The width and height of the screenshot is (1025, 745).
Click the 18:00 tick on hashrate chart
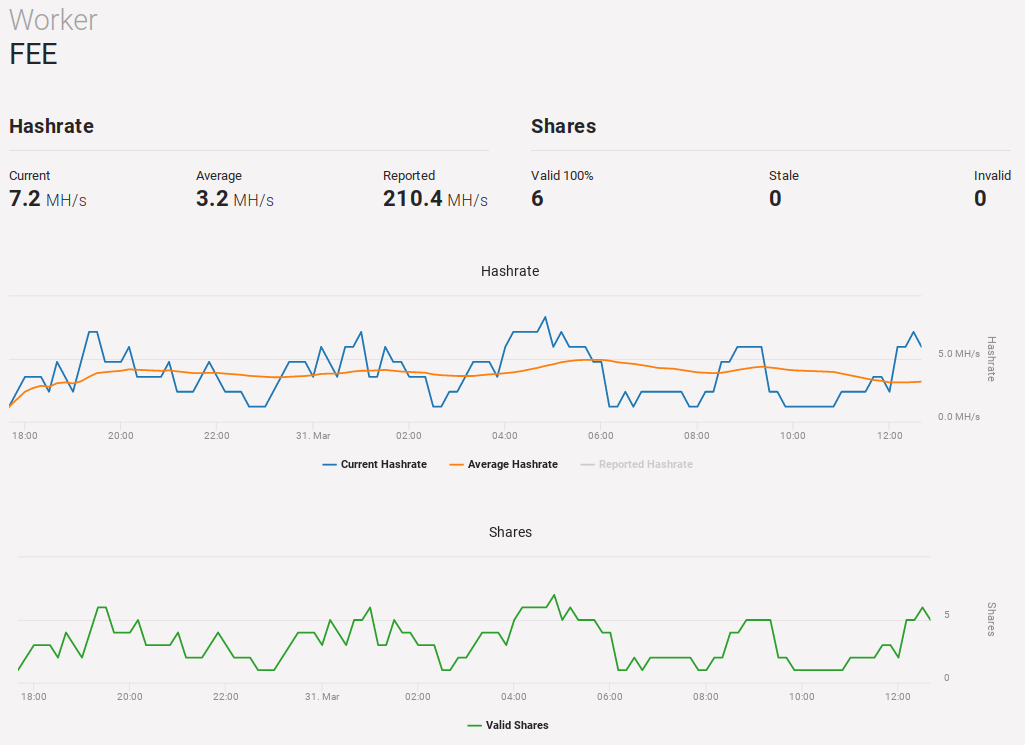click(x=25, y=435)
